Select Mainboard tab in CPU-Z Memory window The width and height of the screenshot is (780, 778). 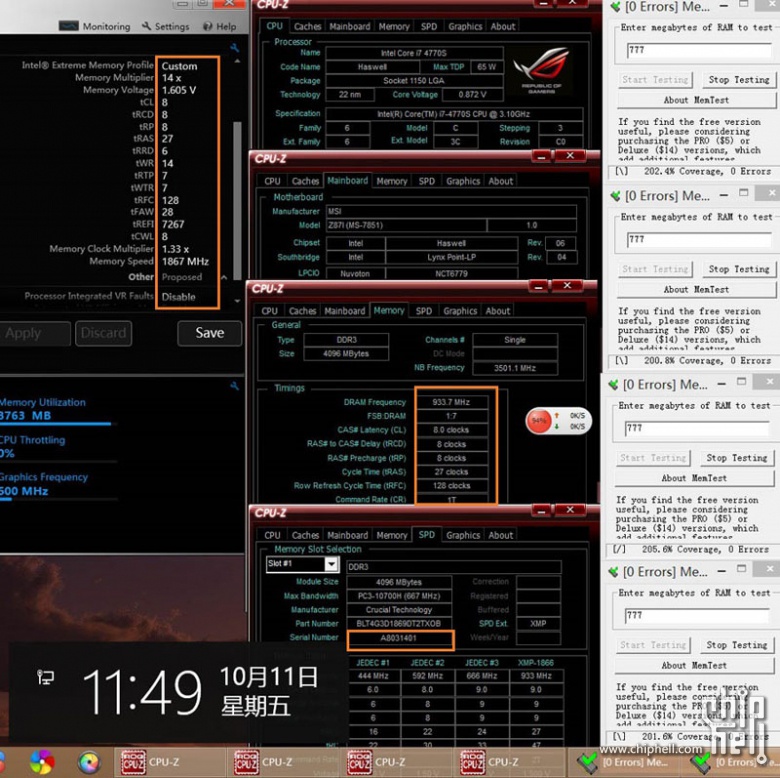pos(345,311)
